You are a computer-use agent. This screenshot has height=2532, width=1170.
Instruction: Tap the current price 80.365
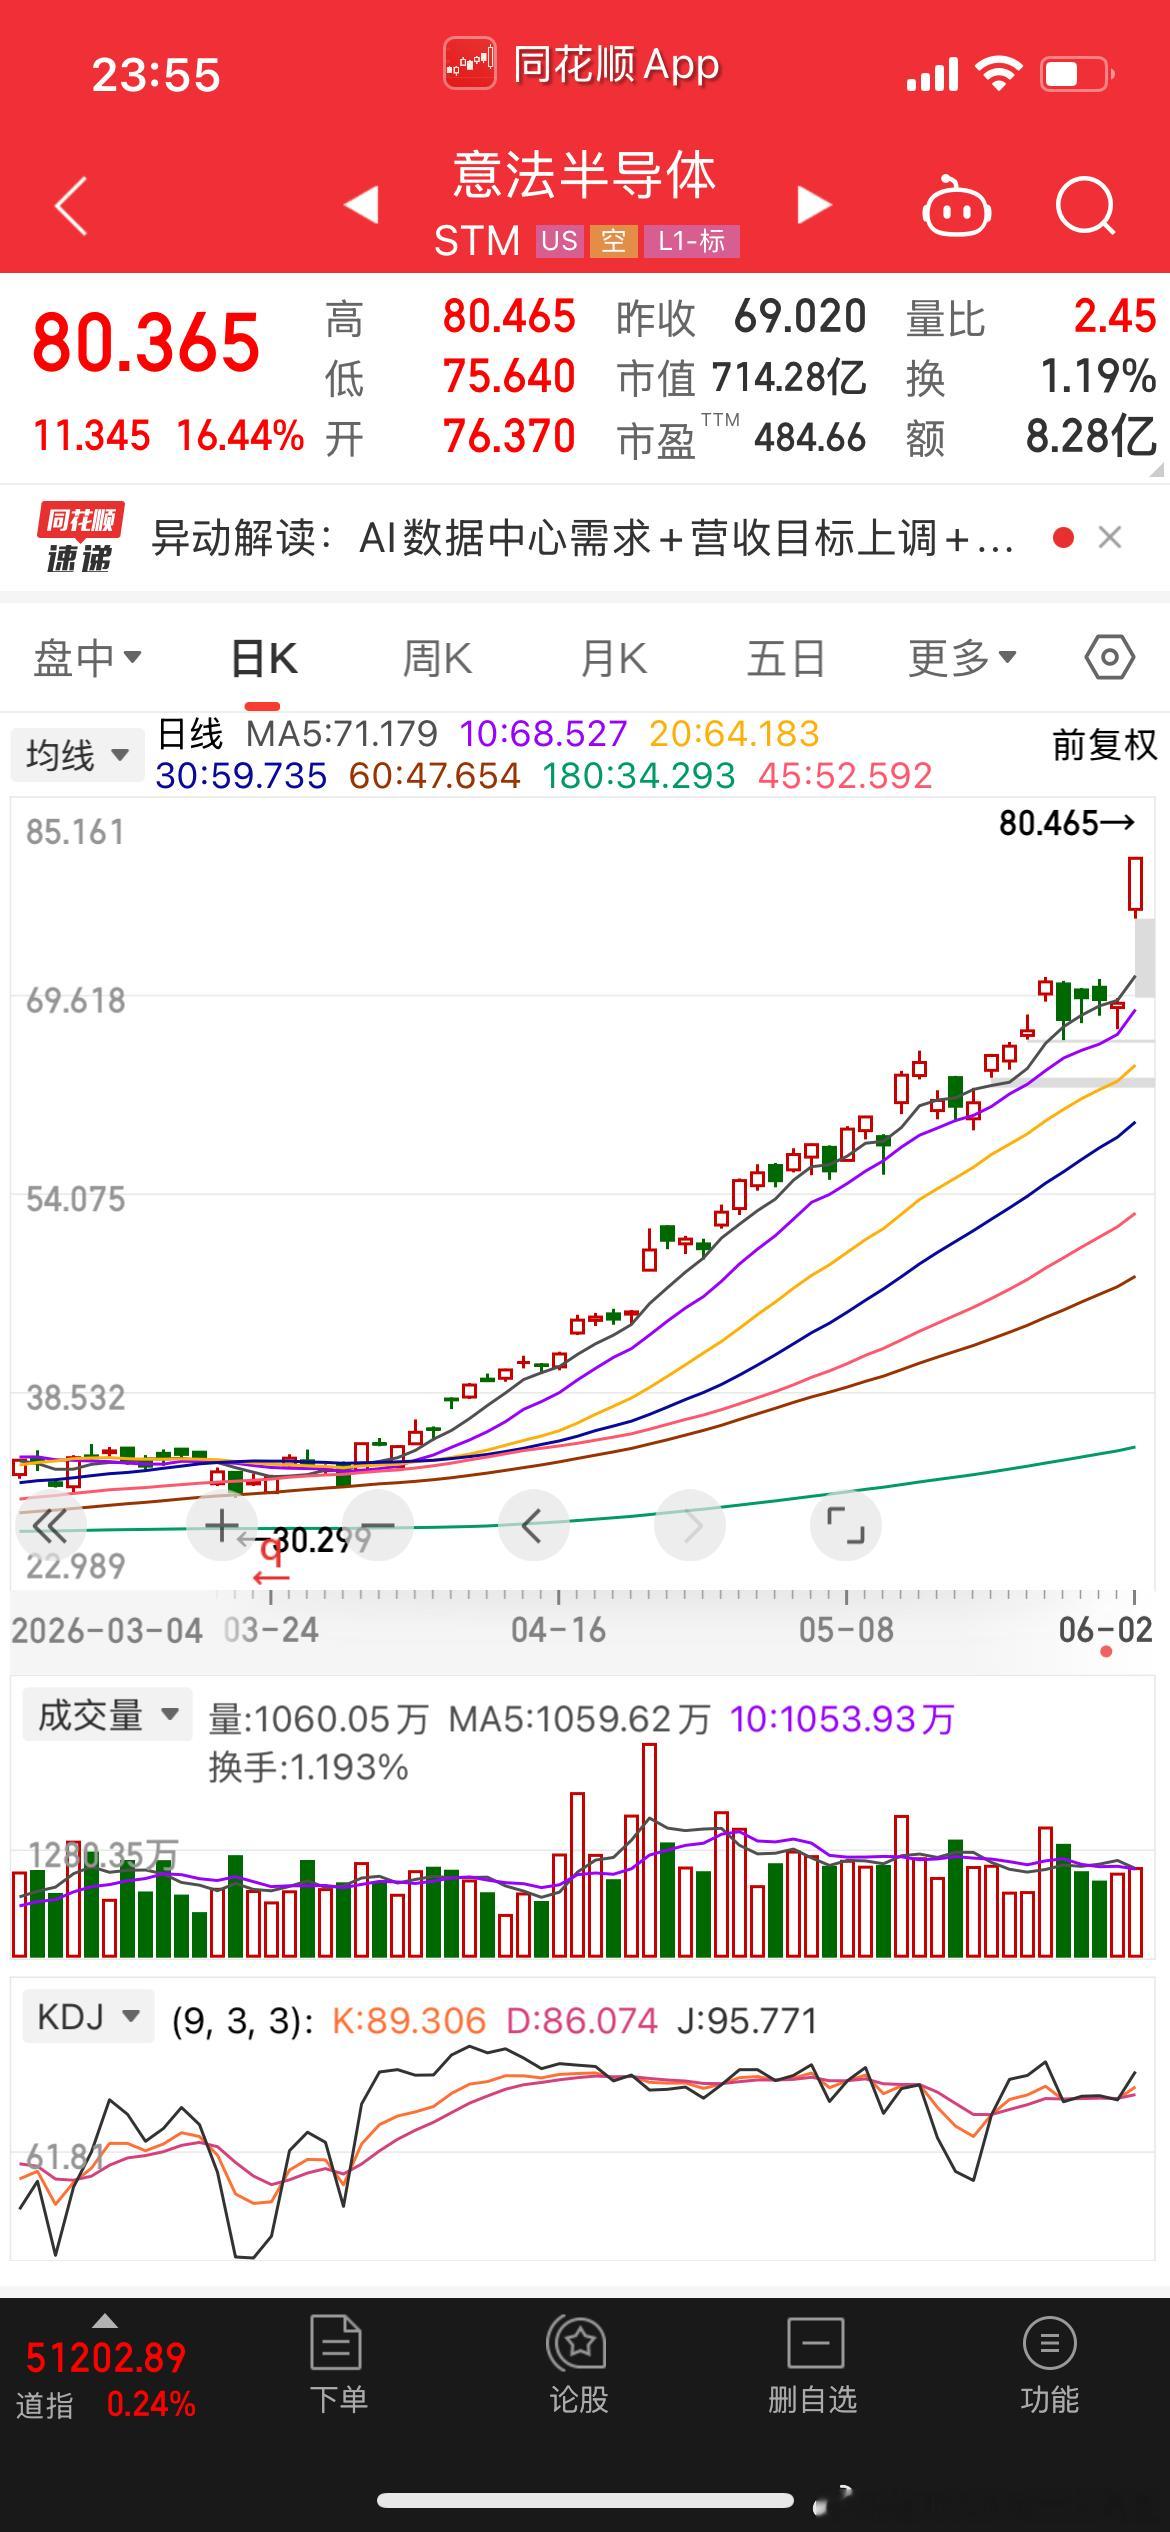[146, 343]
